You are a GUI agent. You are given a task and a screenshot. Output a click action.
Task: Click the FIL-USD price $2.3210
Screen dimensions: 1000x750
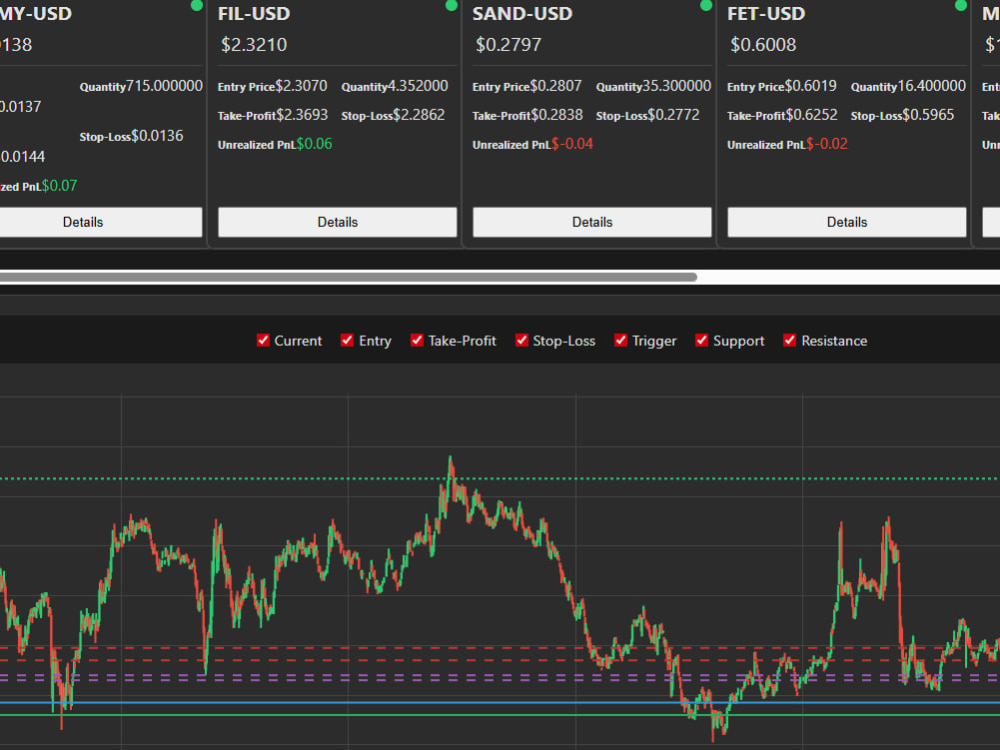(254, 45)
